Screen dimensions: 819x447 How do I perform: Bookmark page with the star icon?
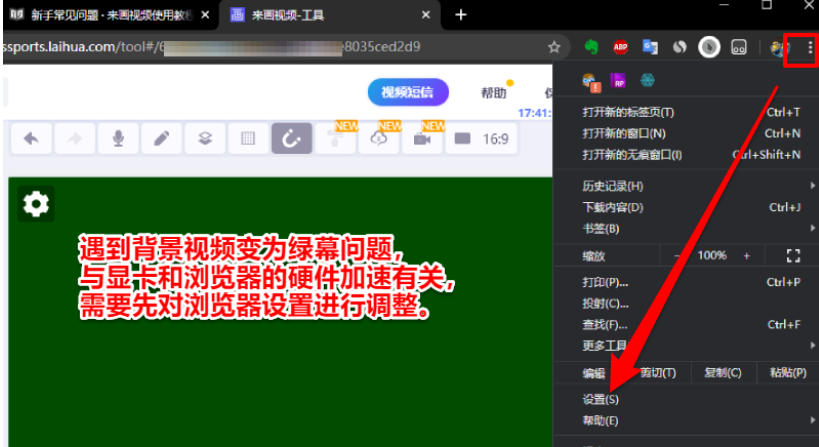(x=554, y=48)
